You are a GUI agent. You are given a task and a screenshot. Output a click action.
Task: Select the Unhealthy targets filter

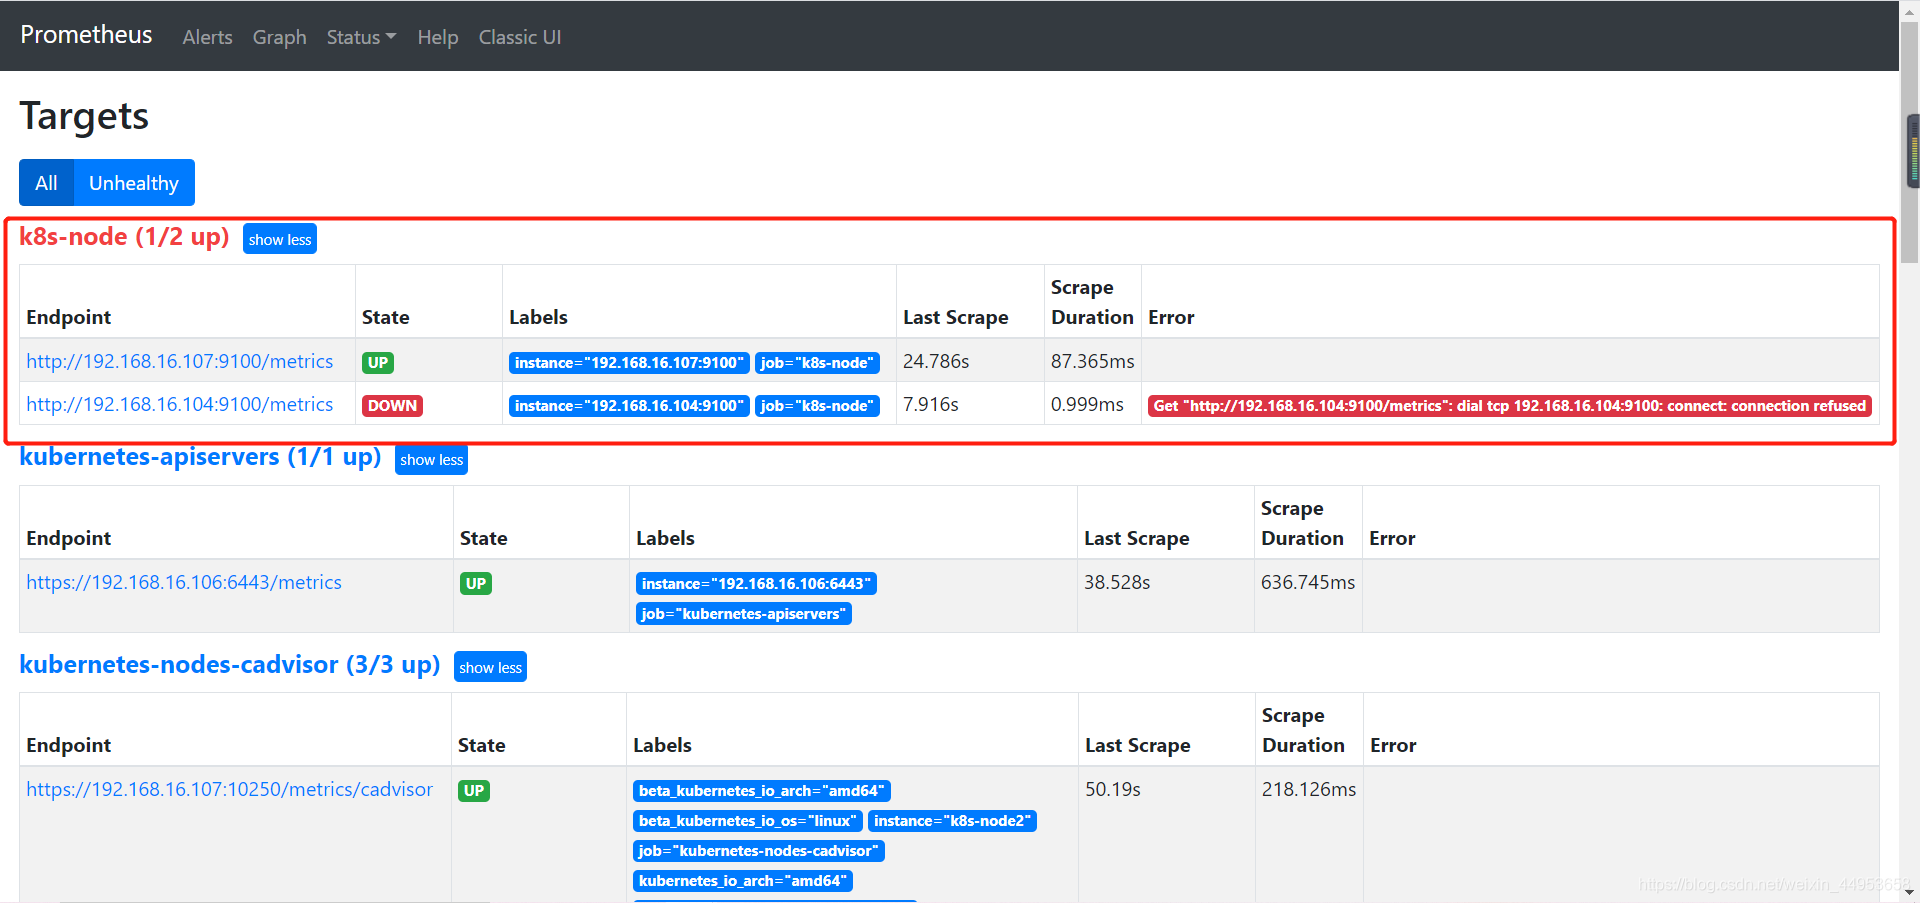coord(134,183)
